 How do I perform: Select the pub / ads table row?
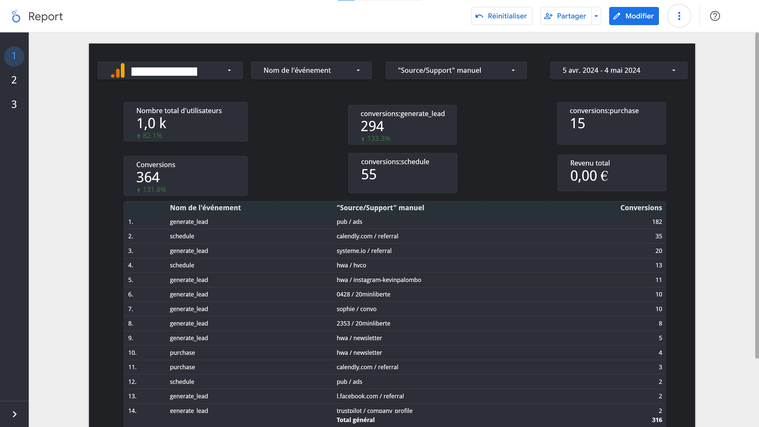pyautogui.click(x=352, y=222)
